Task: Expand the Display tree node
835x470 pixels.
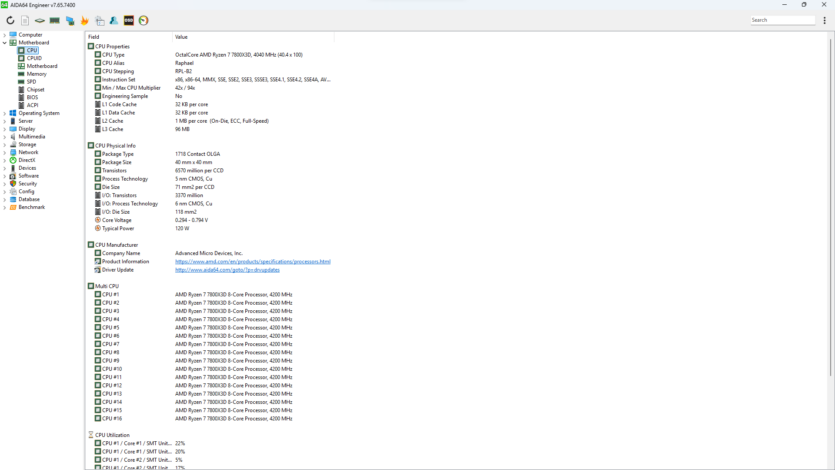Action: pos(5,129)
